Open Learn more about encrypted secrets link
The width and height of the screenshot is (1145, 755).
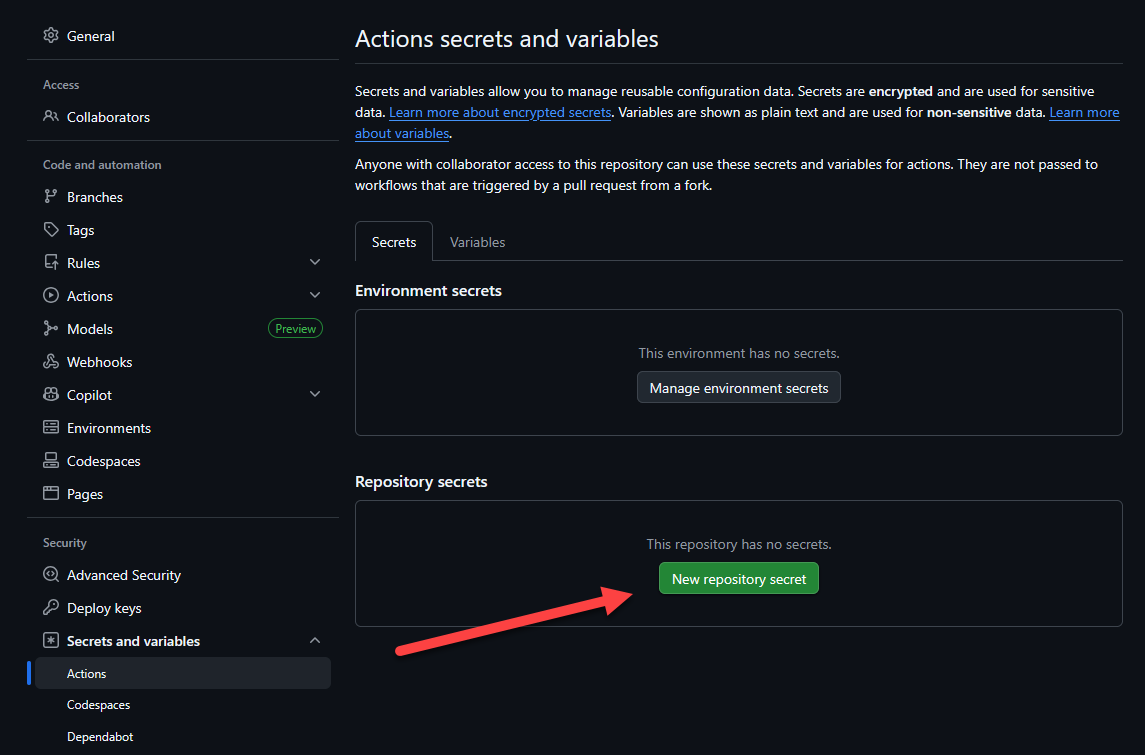click(x=500, y=113)
